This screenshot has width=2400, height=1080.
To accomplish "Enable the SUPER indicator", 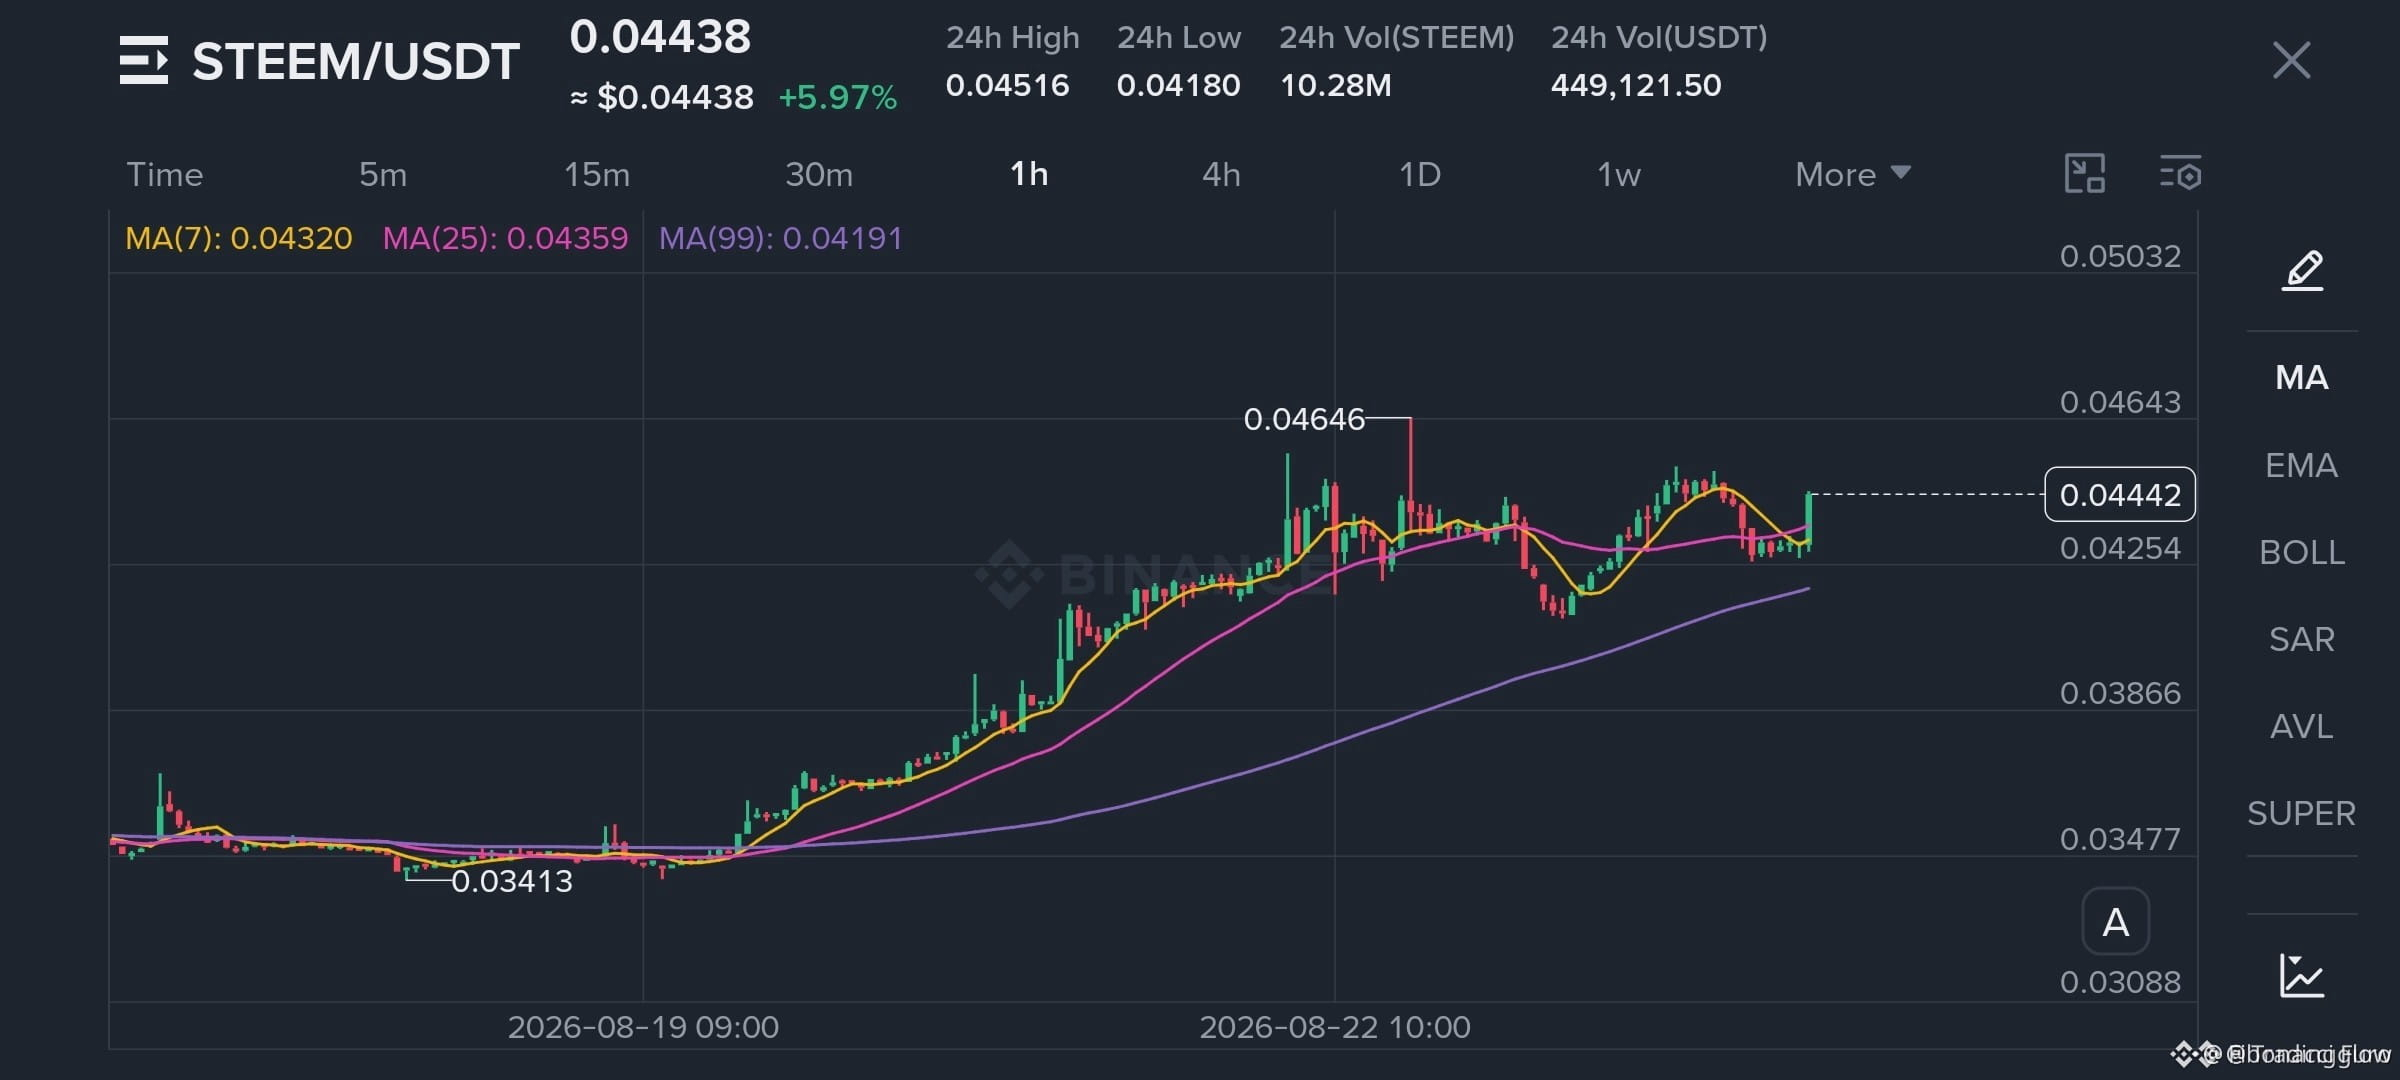I will pyautogui.click(x=2301, y=813).
